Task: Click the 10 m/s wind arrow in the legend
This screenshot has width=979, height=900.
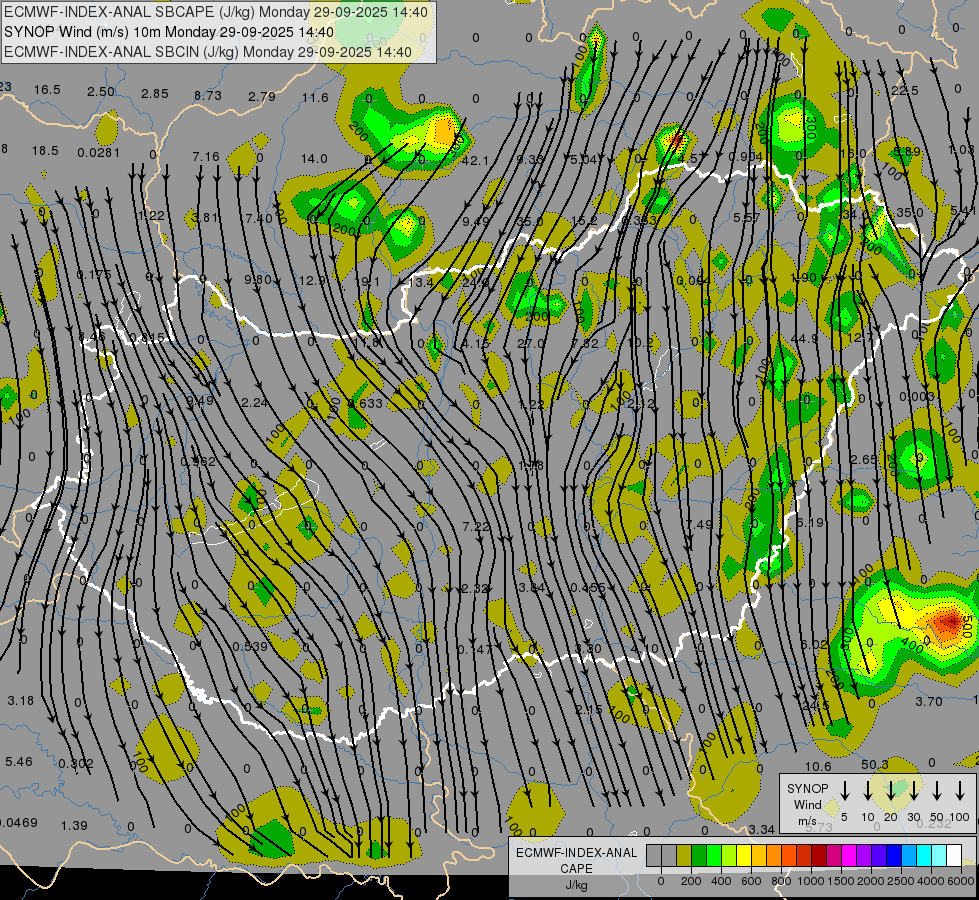Action: pos(868,791)
